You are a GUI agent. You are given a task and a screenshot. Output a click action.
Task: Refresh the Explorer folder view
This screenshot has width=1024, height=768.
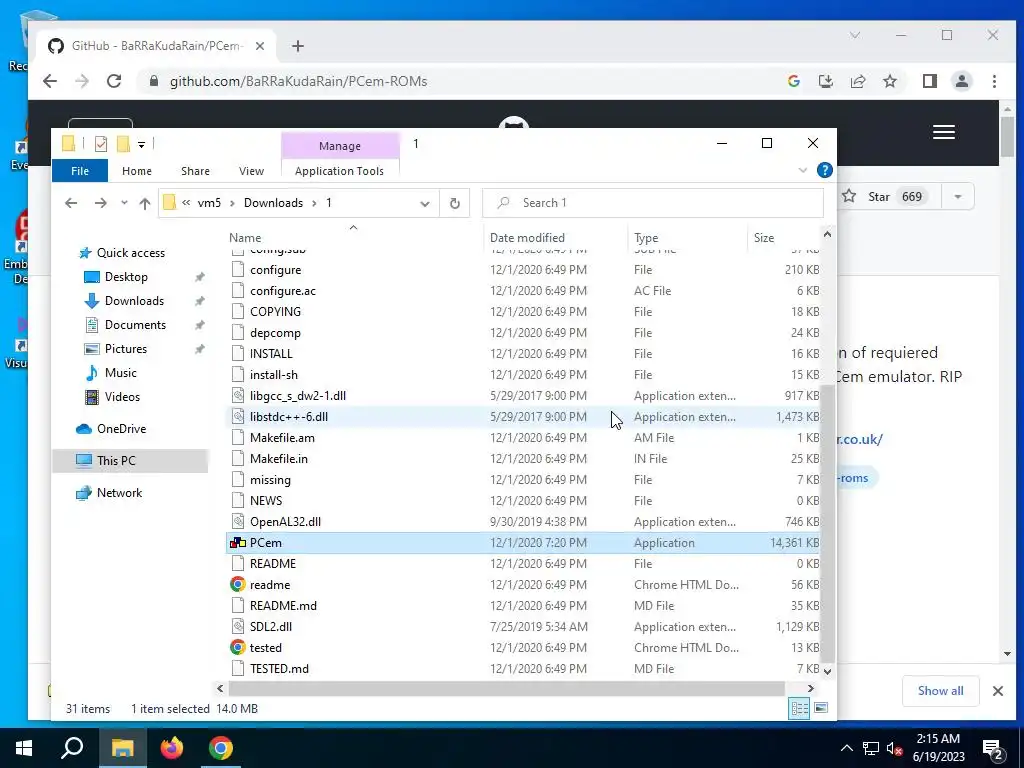(455, 203)
